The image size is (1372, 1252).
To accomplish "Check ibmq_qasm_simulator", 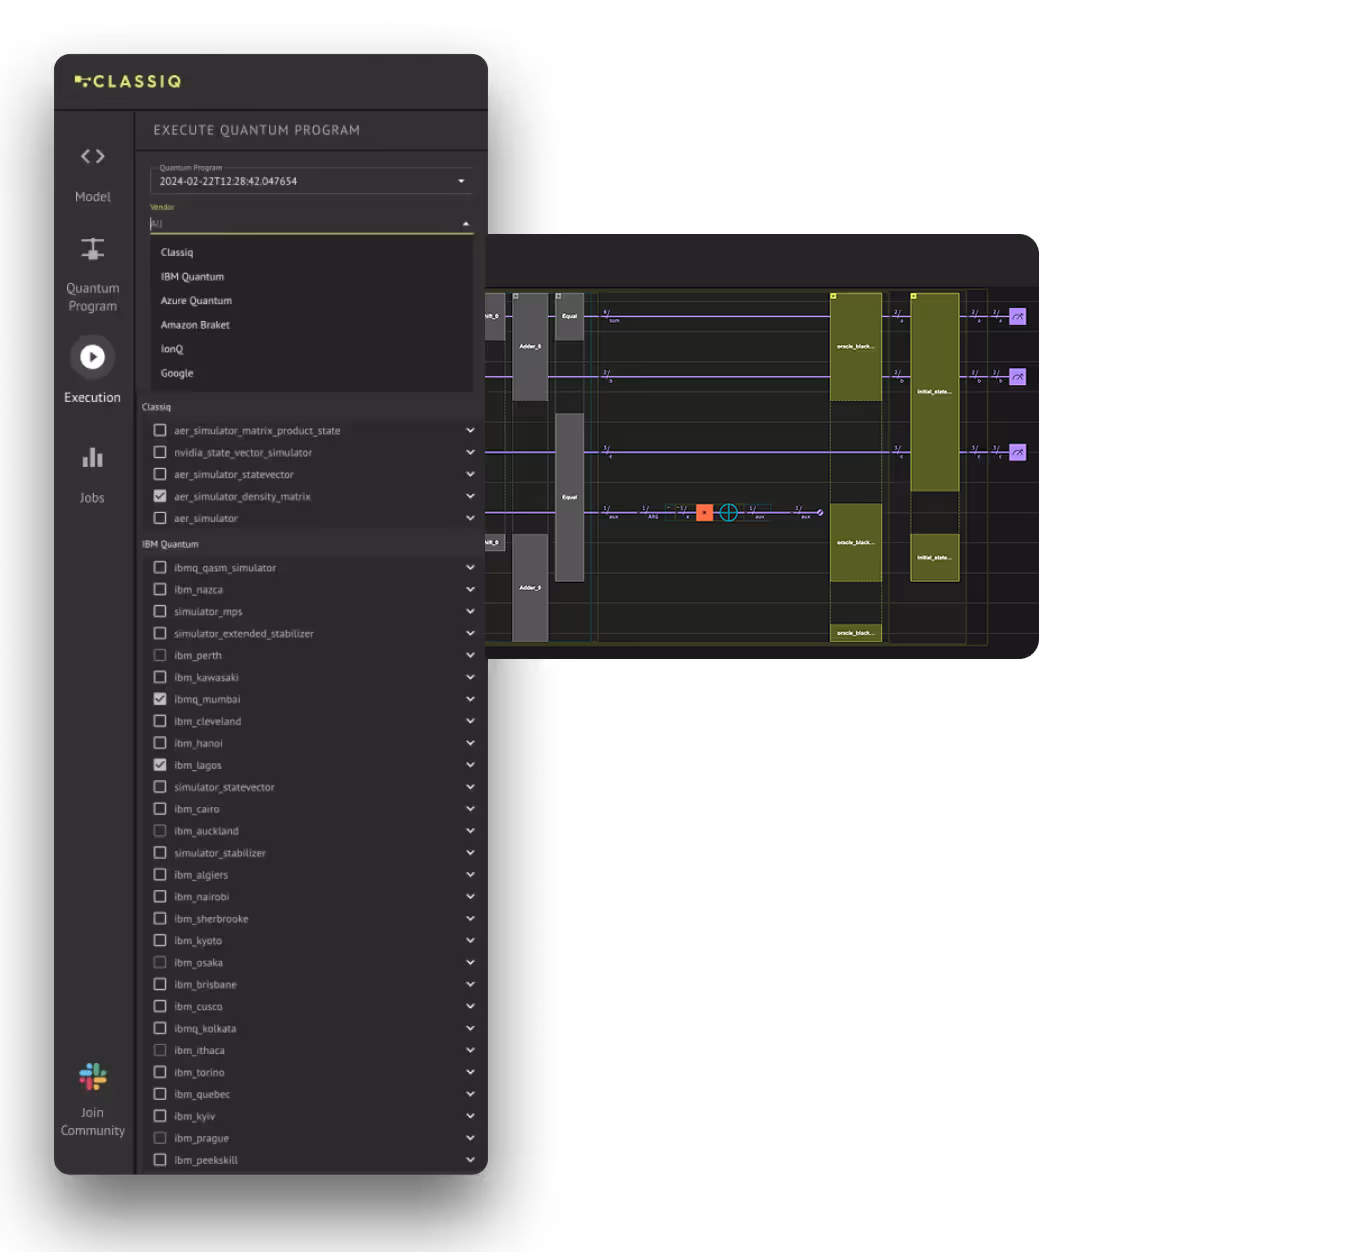I will point(160,567).
